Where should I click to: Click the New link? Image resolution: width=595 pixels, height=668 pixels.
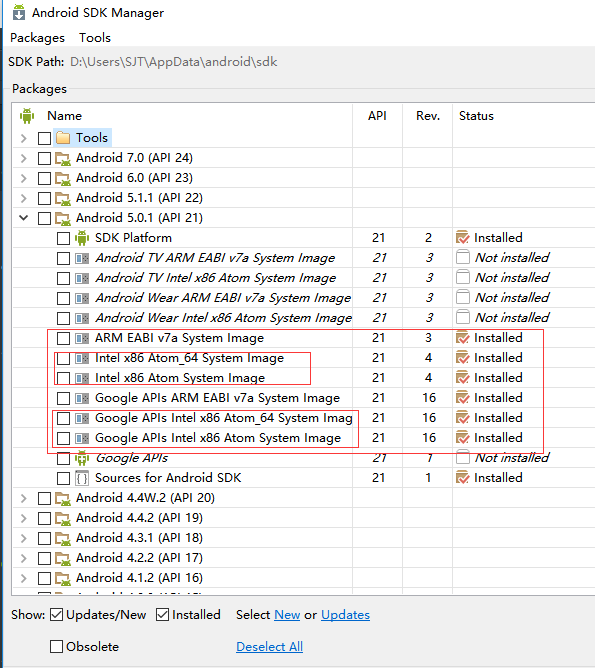pos(287,615)
